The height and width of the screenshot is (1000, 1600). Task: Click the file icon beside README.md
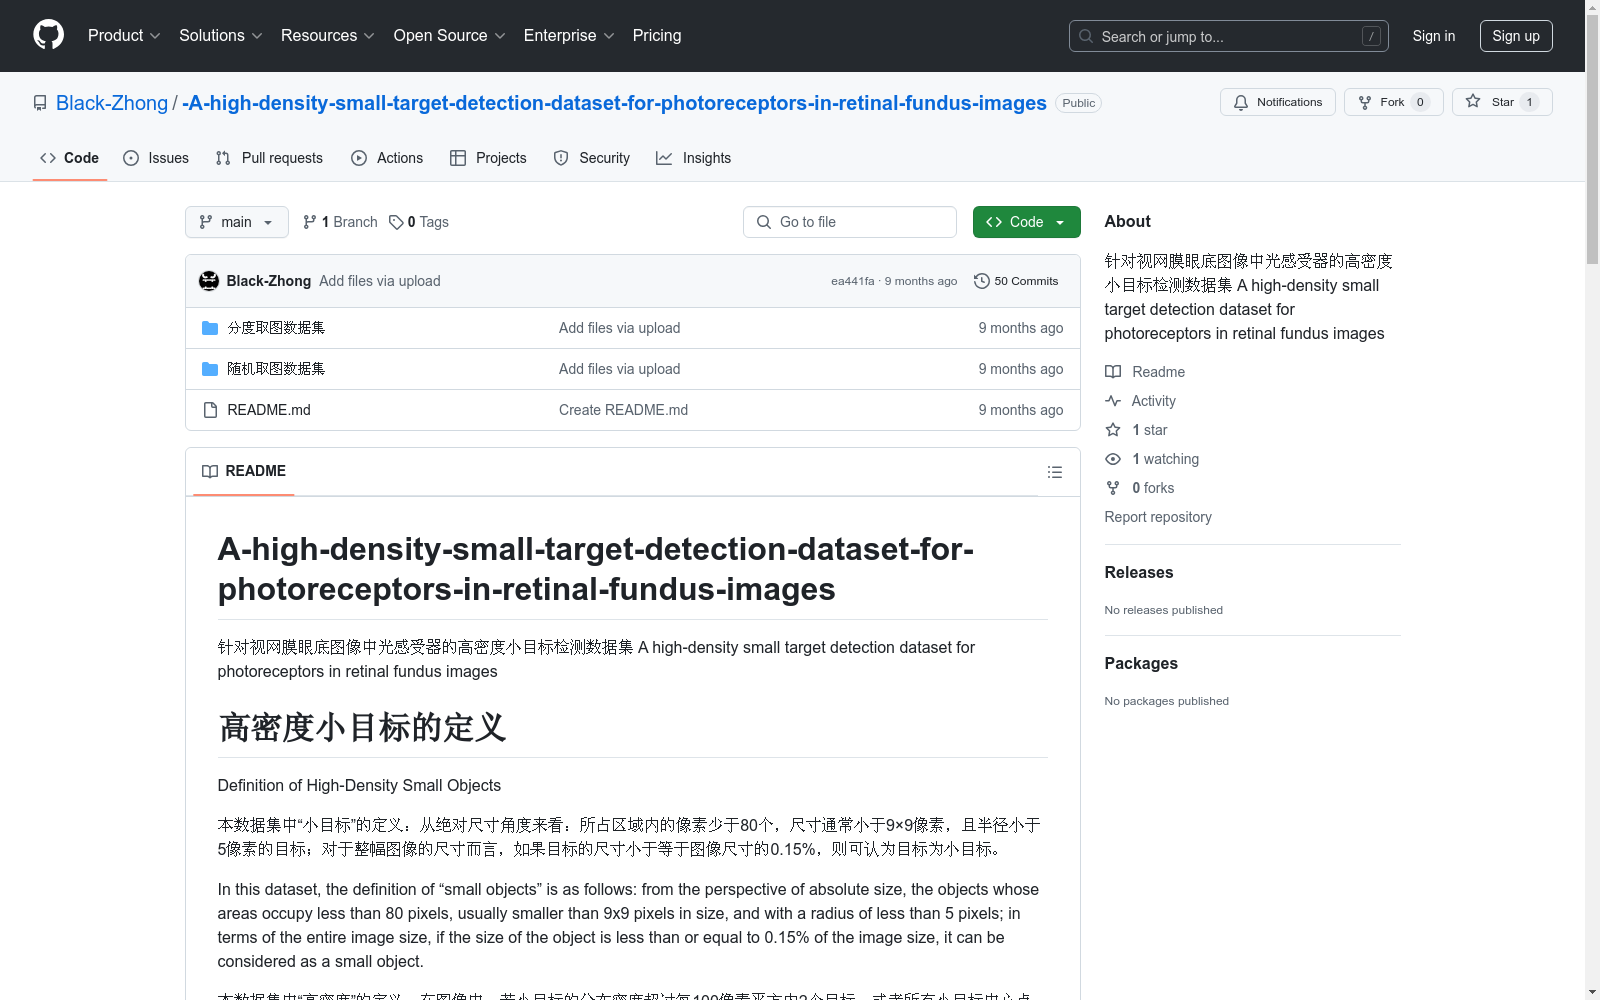click(210, 410)
